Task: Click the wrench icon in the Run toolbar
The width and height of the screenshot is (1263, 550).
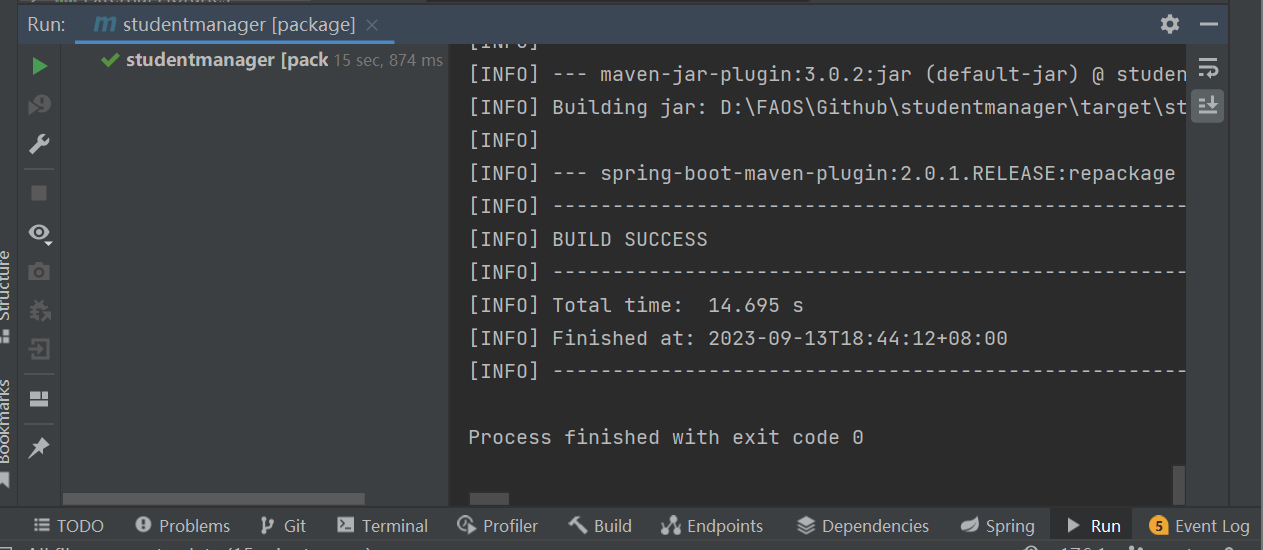Action: click(39, 144)
